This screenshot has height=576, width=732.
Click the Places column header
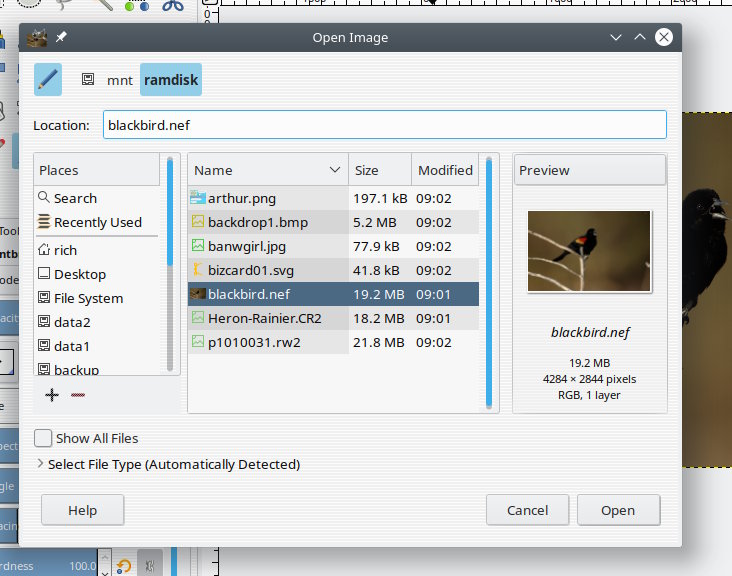(97, 170)
